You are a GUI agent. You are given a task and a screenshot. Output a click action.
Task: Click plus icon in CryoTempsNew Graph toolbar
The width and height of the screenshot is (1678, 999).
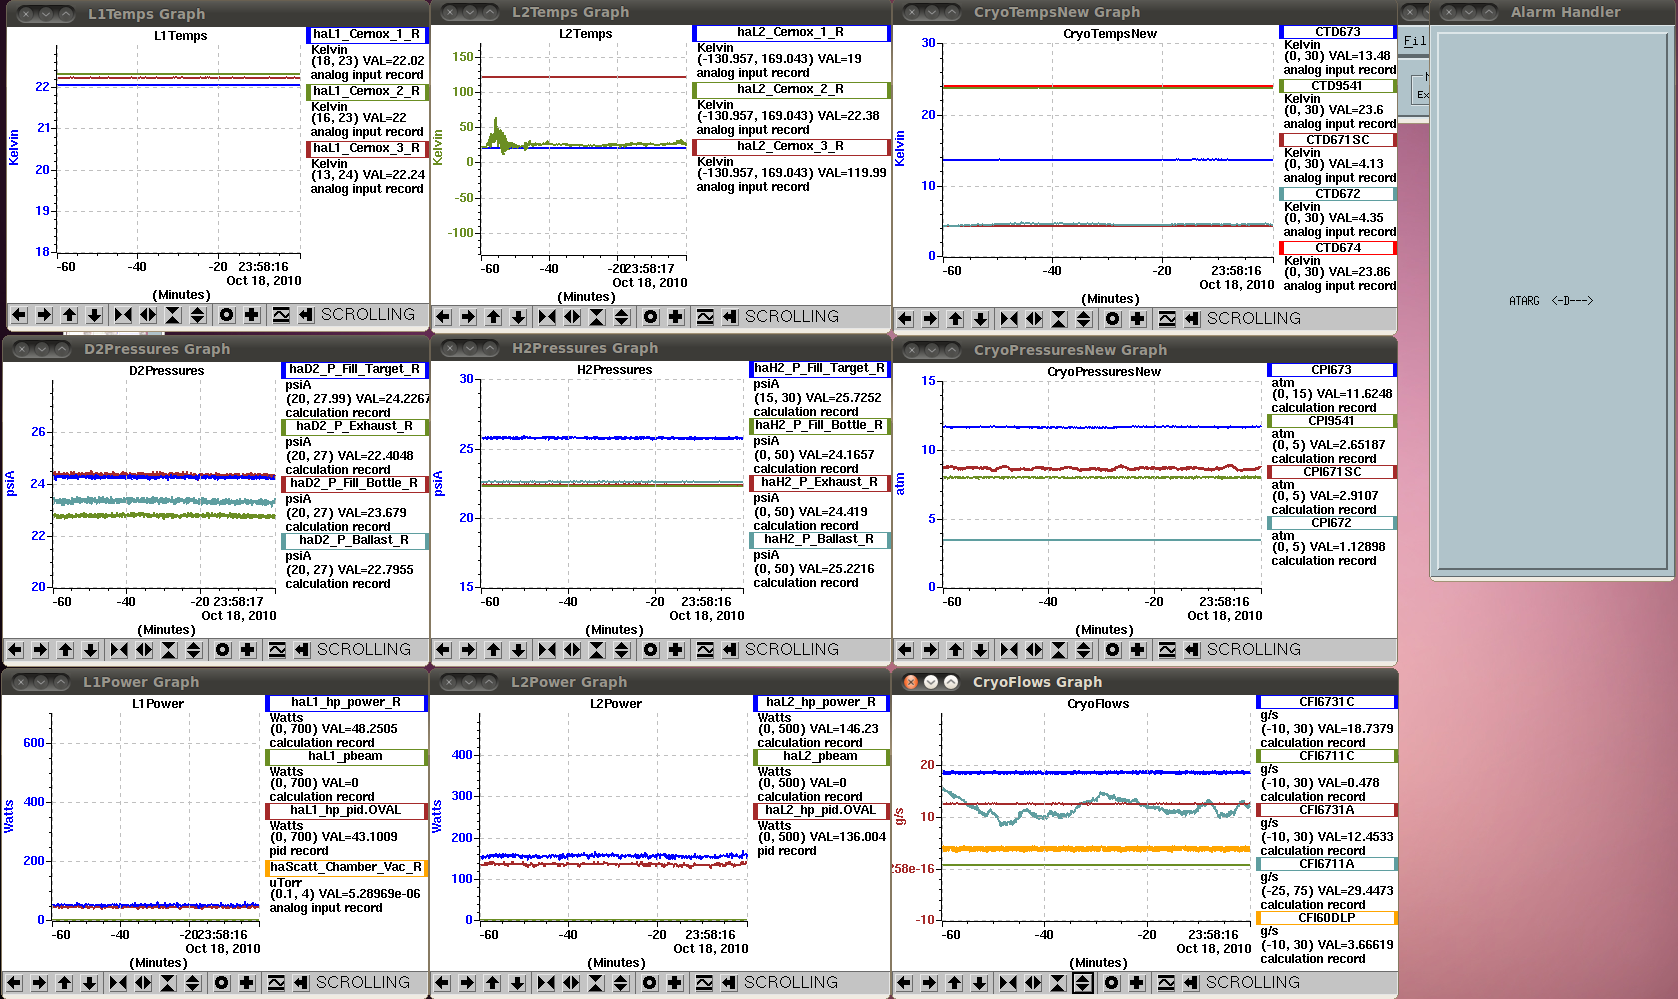(x=1138, y=319)
